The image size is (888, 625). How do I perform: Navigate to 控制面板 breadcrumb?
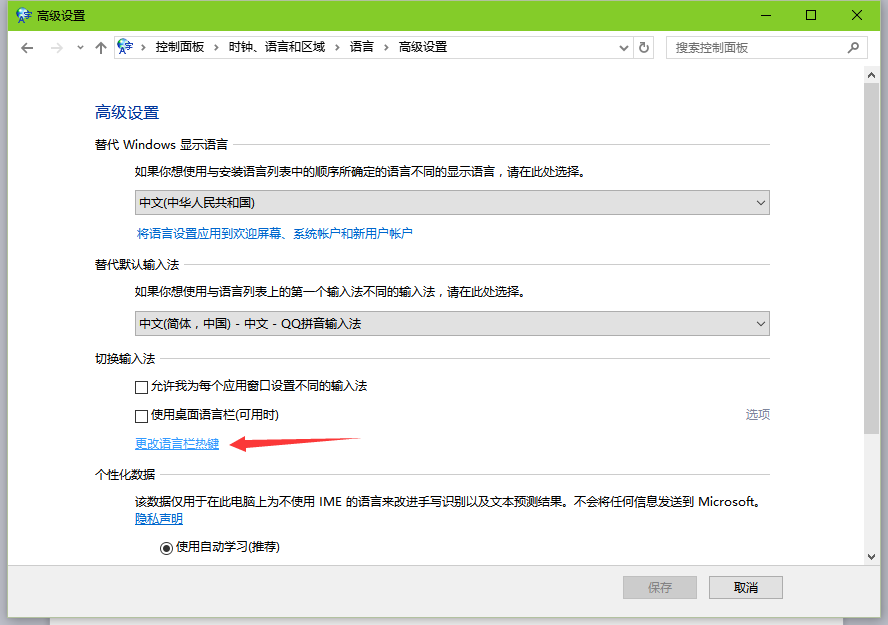coord(179,47)
